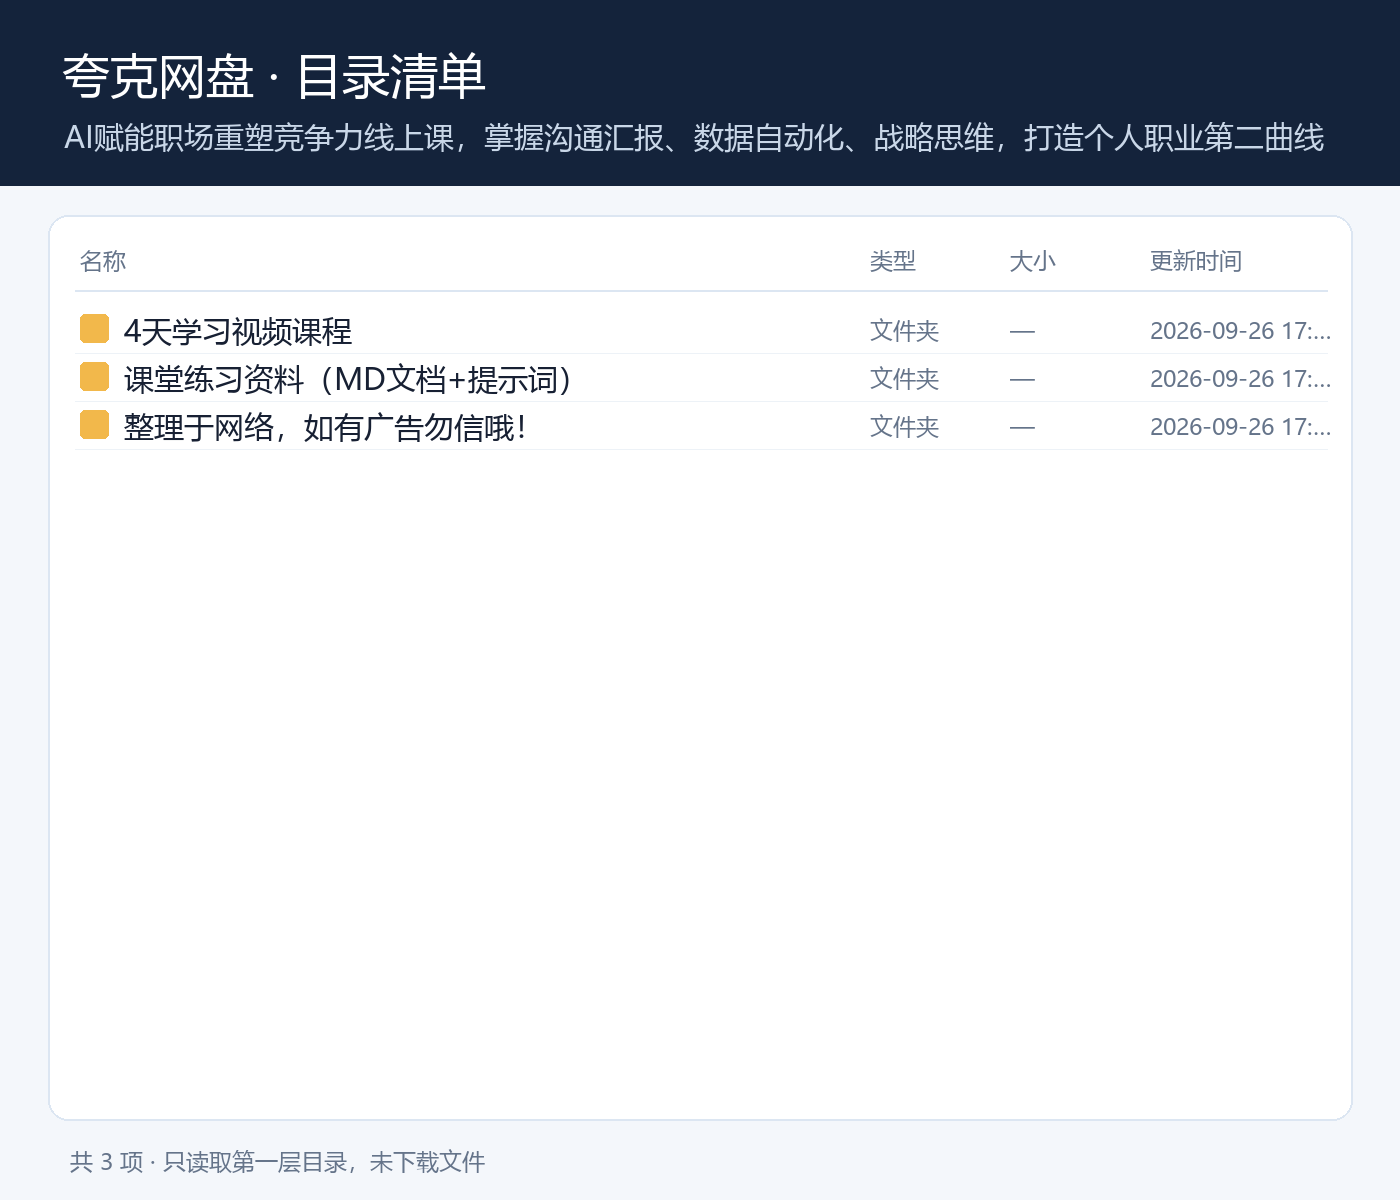The width and height of the screenshot is (1400, 1200).
Task: Click the folder icon beside 4天学习视频课程
Action: (94, 329)
